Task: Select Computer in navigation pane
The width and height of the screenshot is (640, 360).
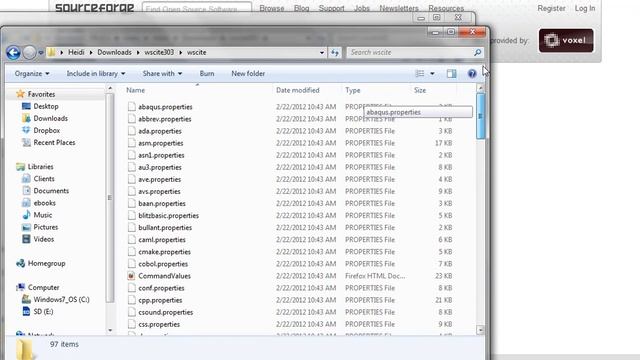Action: pos(43,287)
